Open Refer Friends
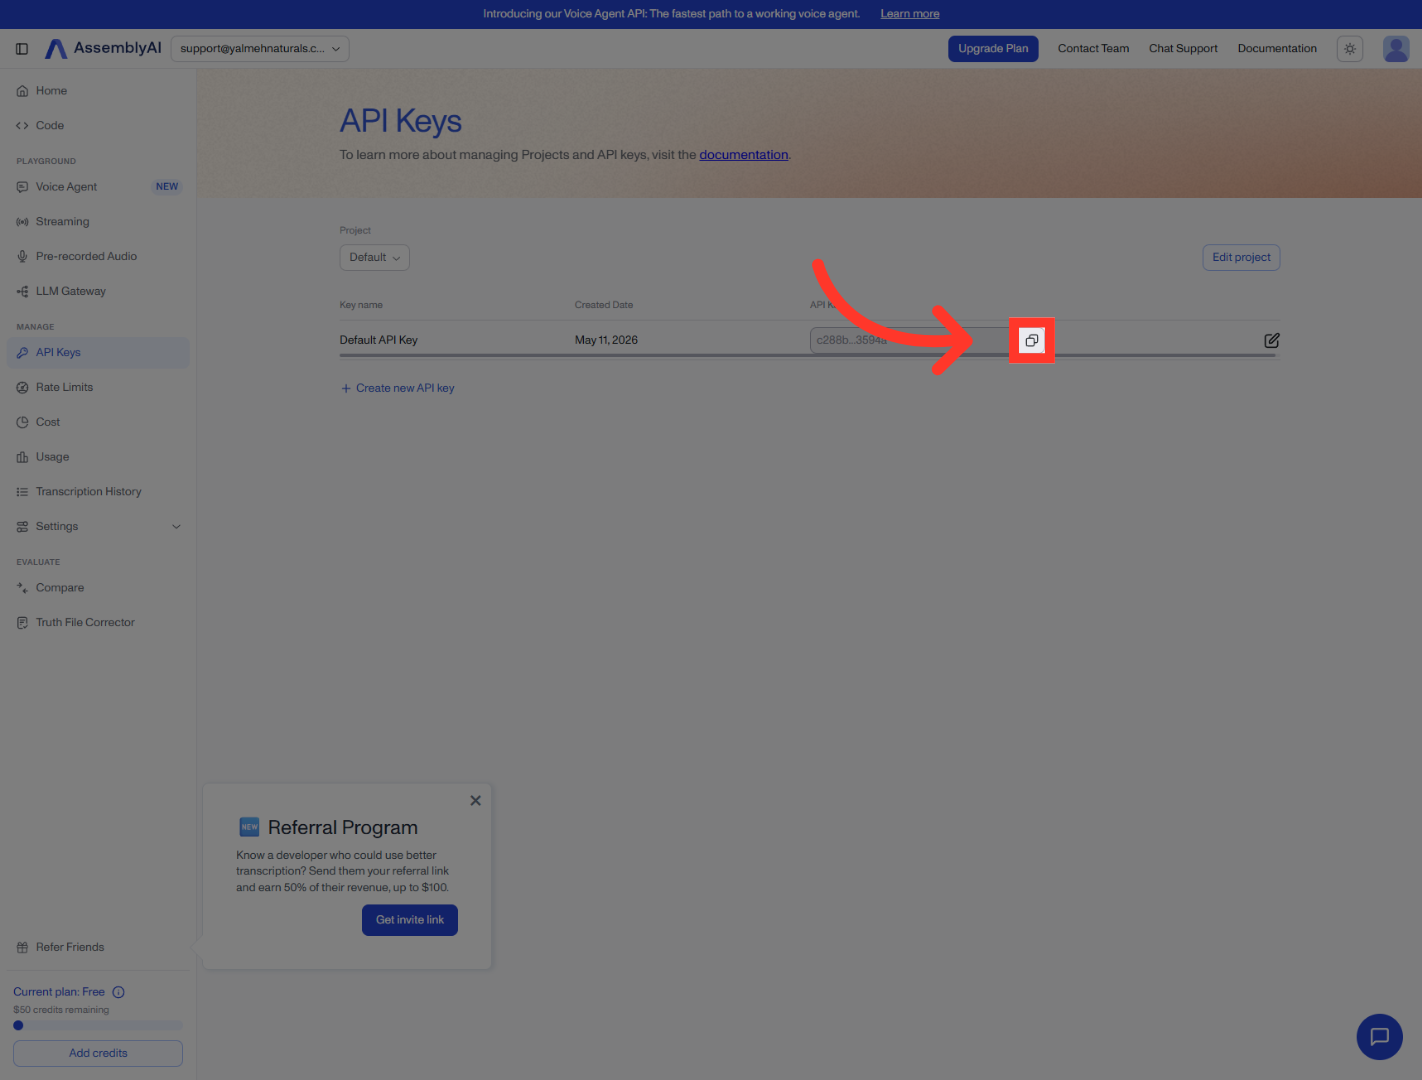The height and width of the screenshot is (1080, 1422). click(98, 948)
